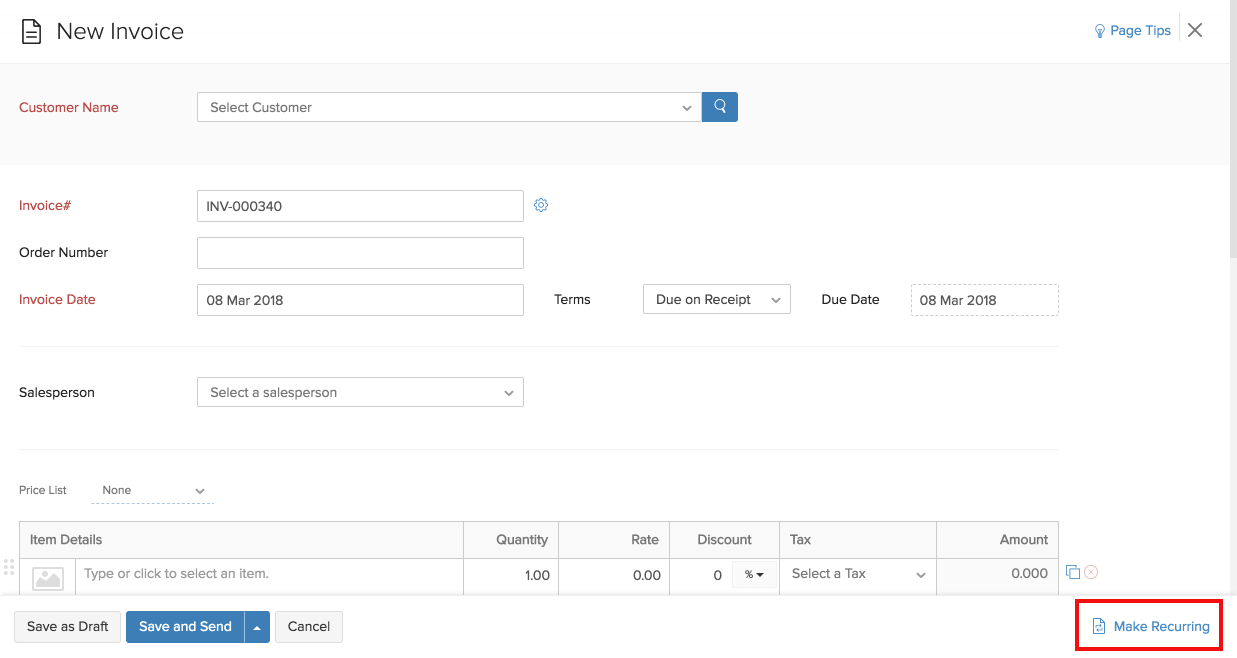This screenshot has height=658, width=1237.
Task: Click the document icon next to New Invoice title
Action: tap(31, 31)
